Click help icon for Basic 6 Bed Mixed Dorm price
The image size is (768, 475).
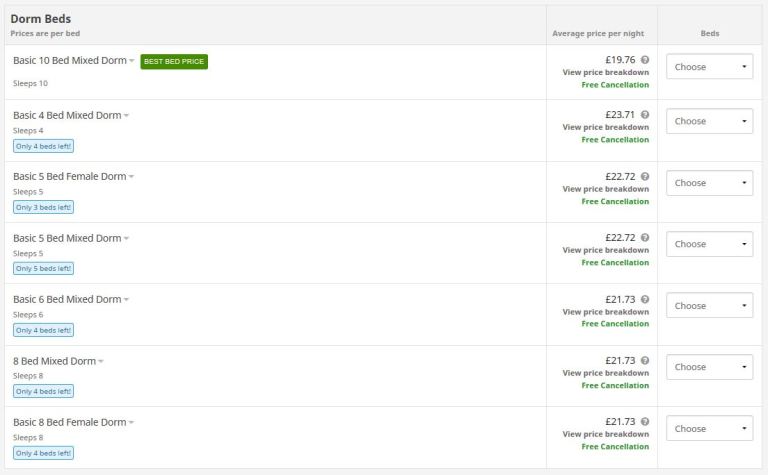coord(645,299)
